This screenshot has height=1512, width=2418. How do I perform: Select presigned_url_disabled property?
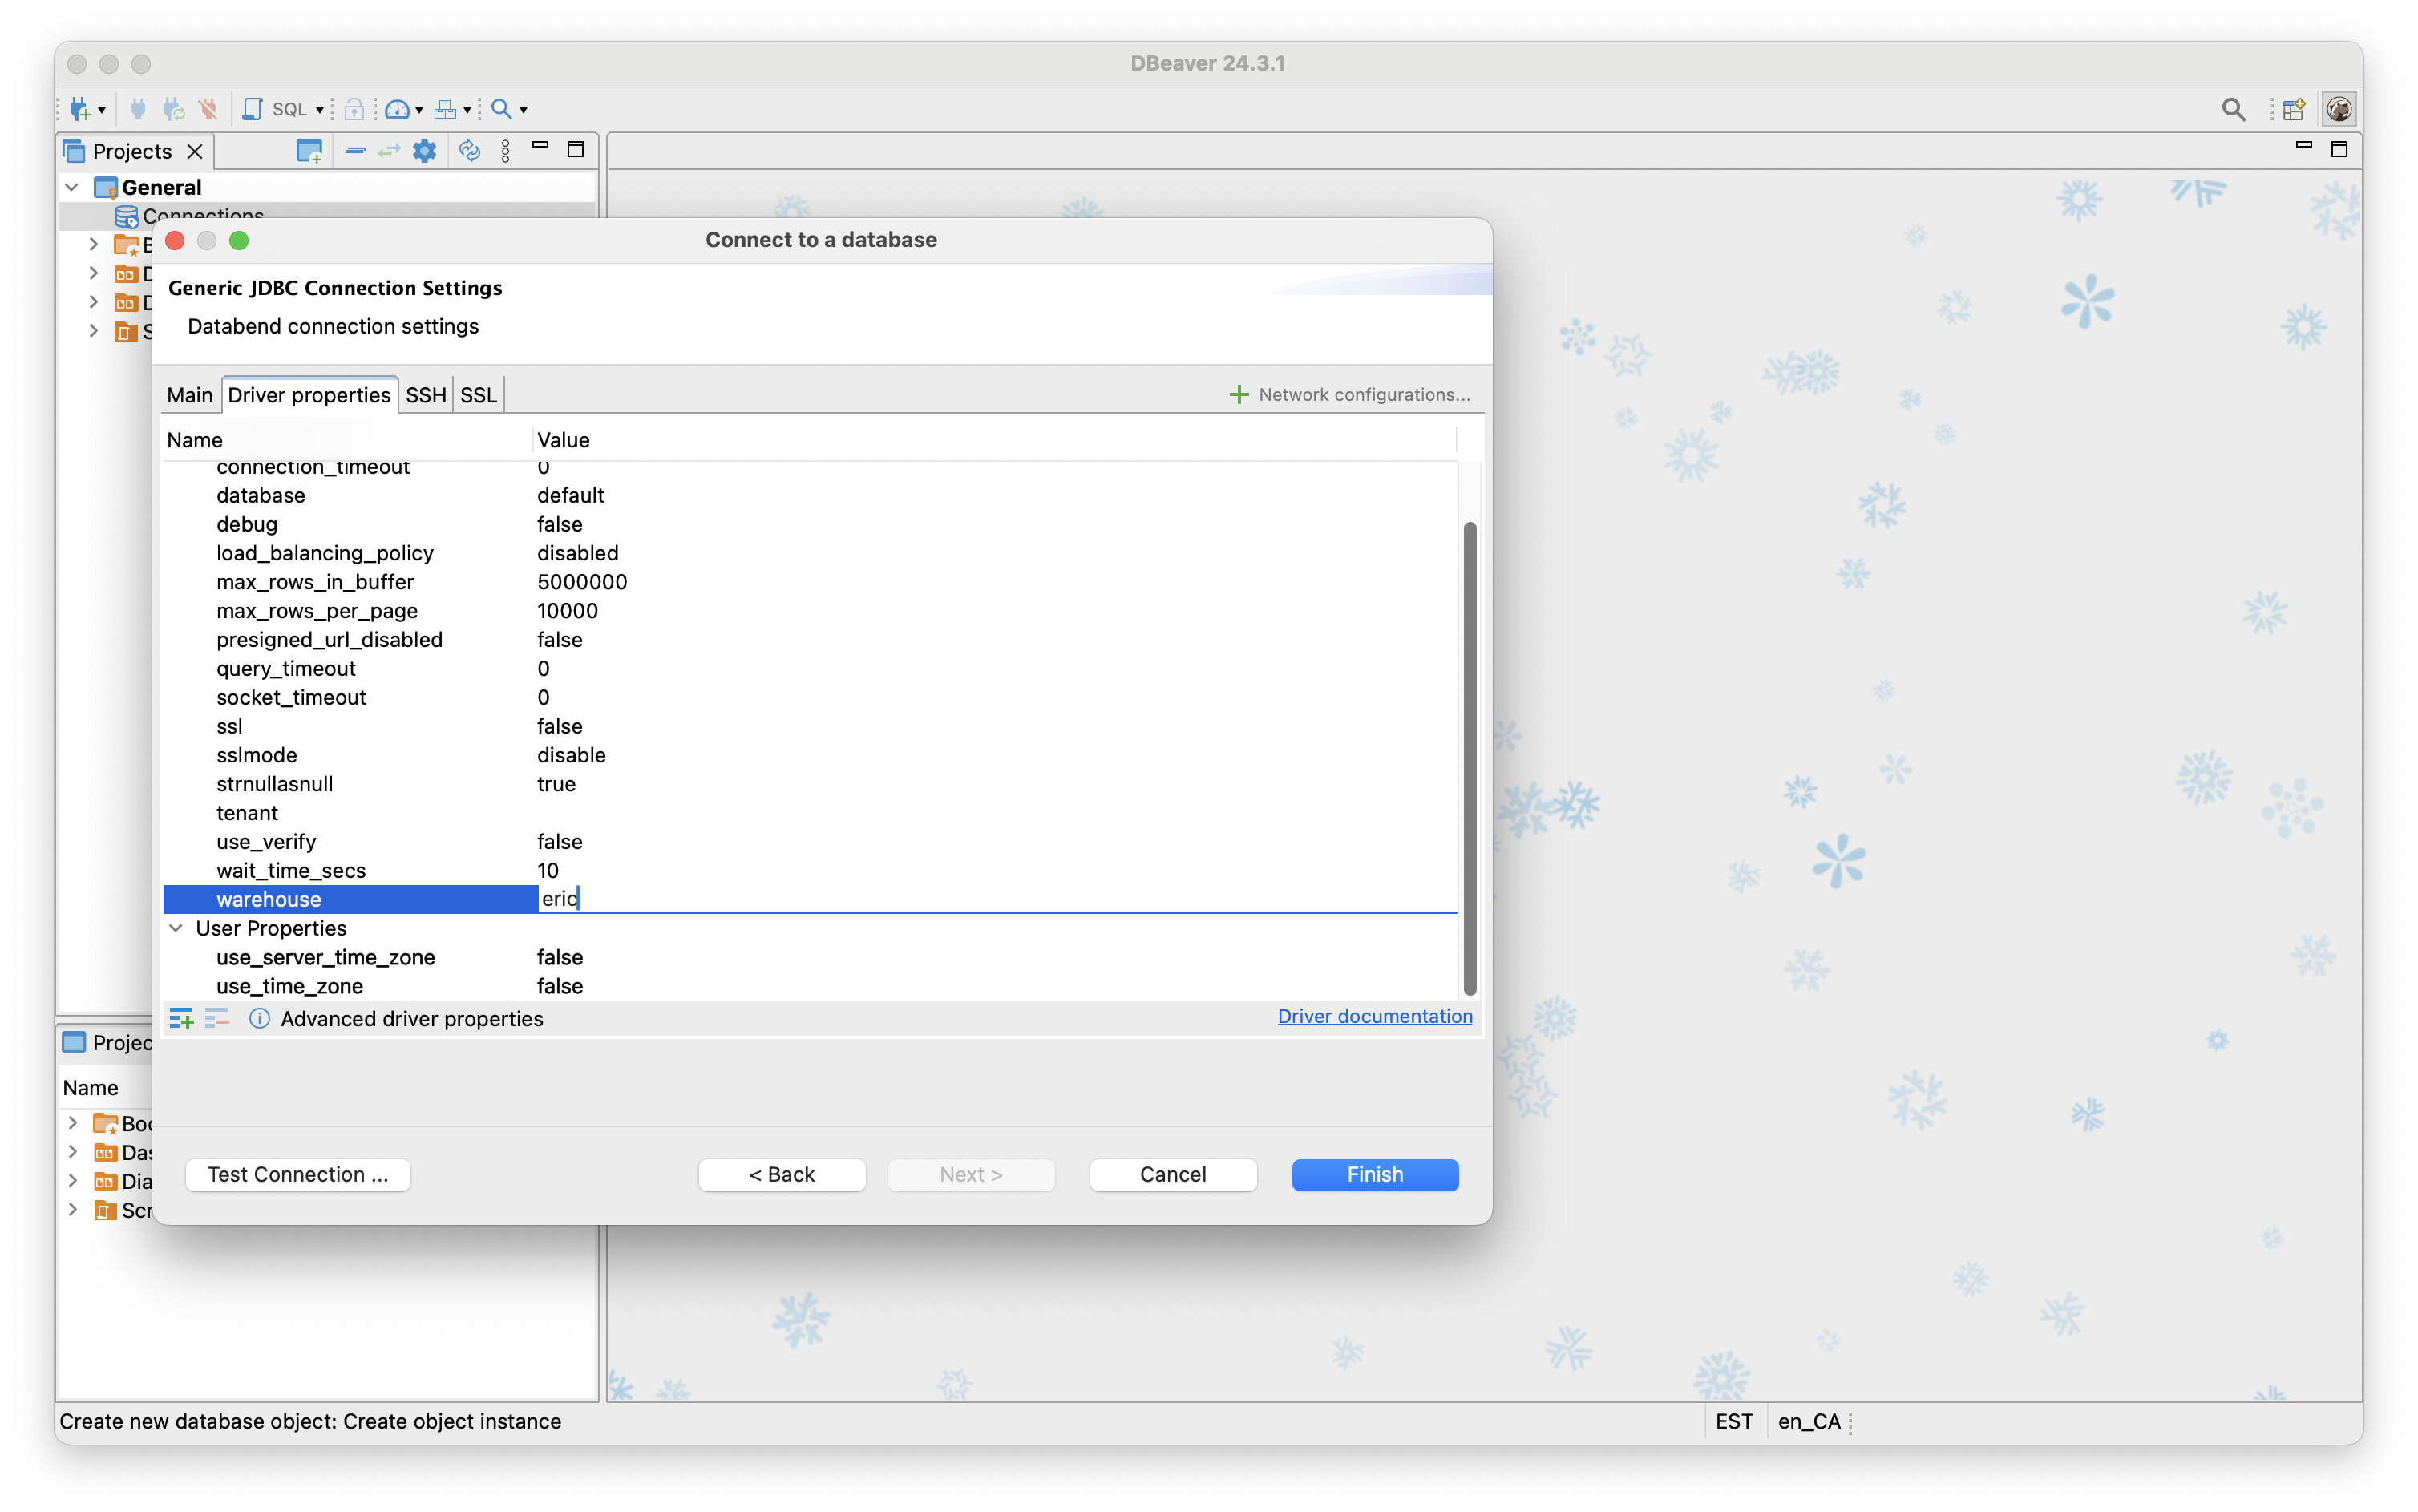point(329,640)
